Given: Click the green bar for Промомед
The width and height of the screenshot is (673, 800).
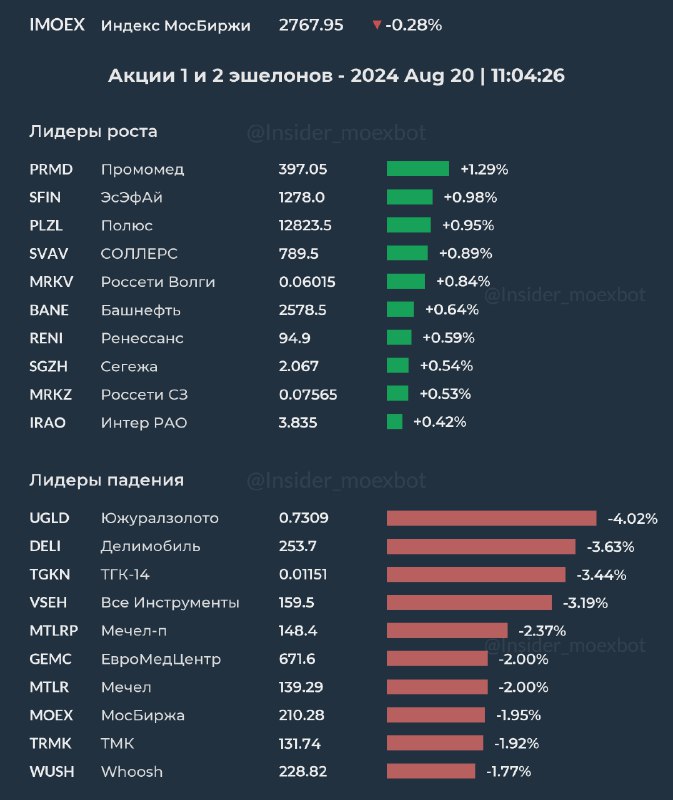Looking at the screenshot, I should point(418,169).
